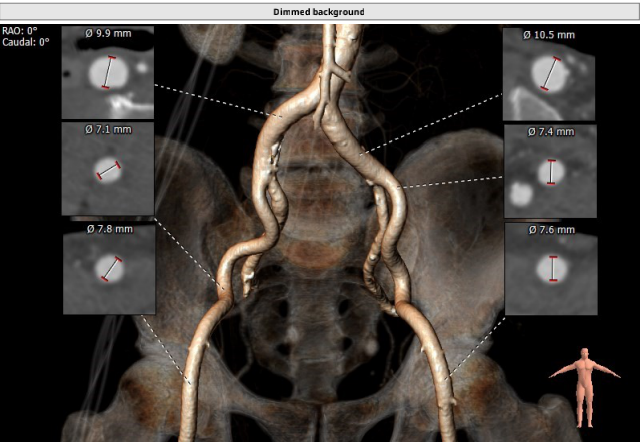
Task: Click the Ø 7.1 mm diameter text label
Action: [x=107, y=129]
